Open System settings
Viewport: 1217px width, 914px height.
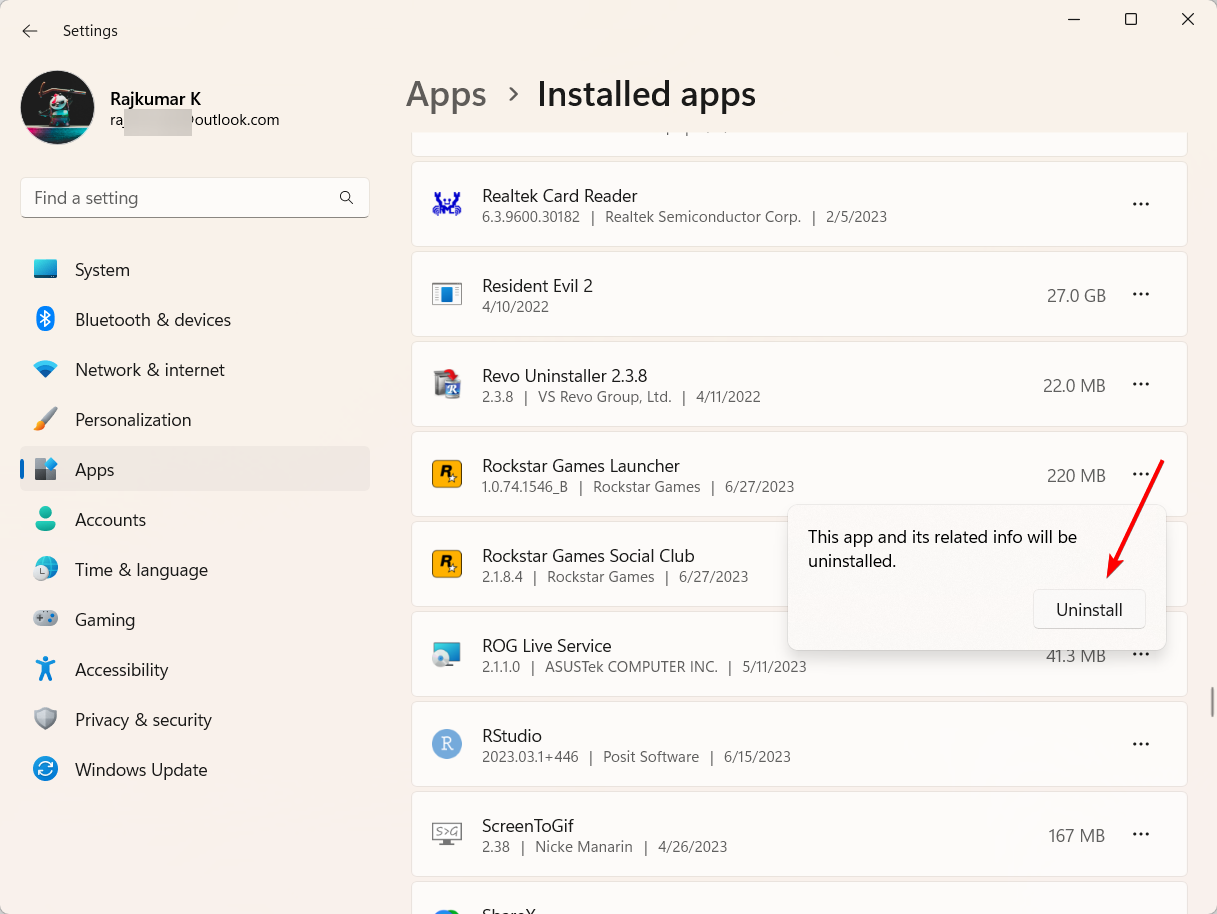click(x=195, y=270)
